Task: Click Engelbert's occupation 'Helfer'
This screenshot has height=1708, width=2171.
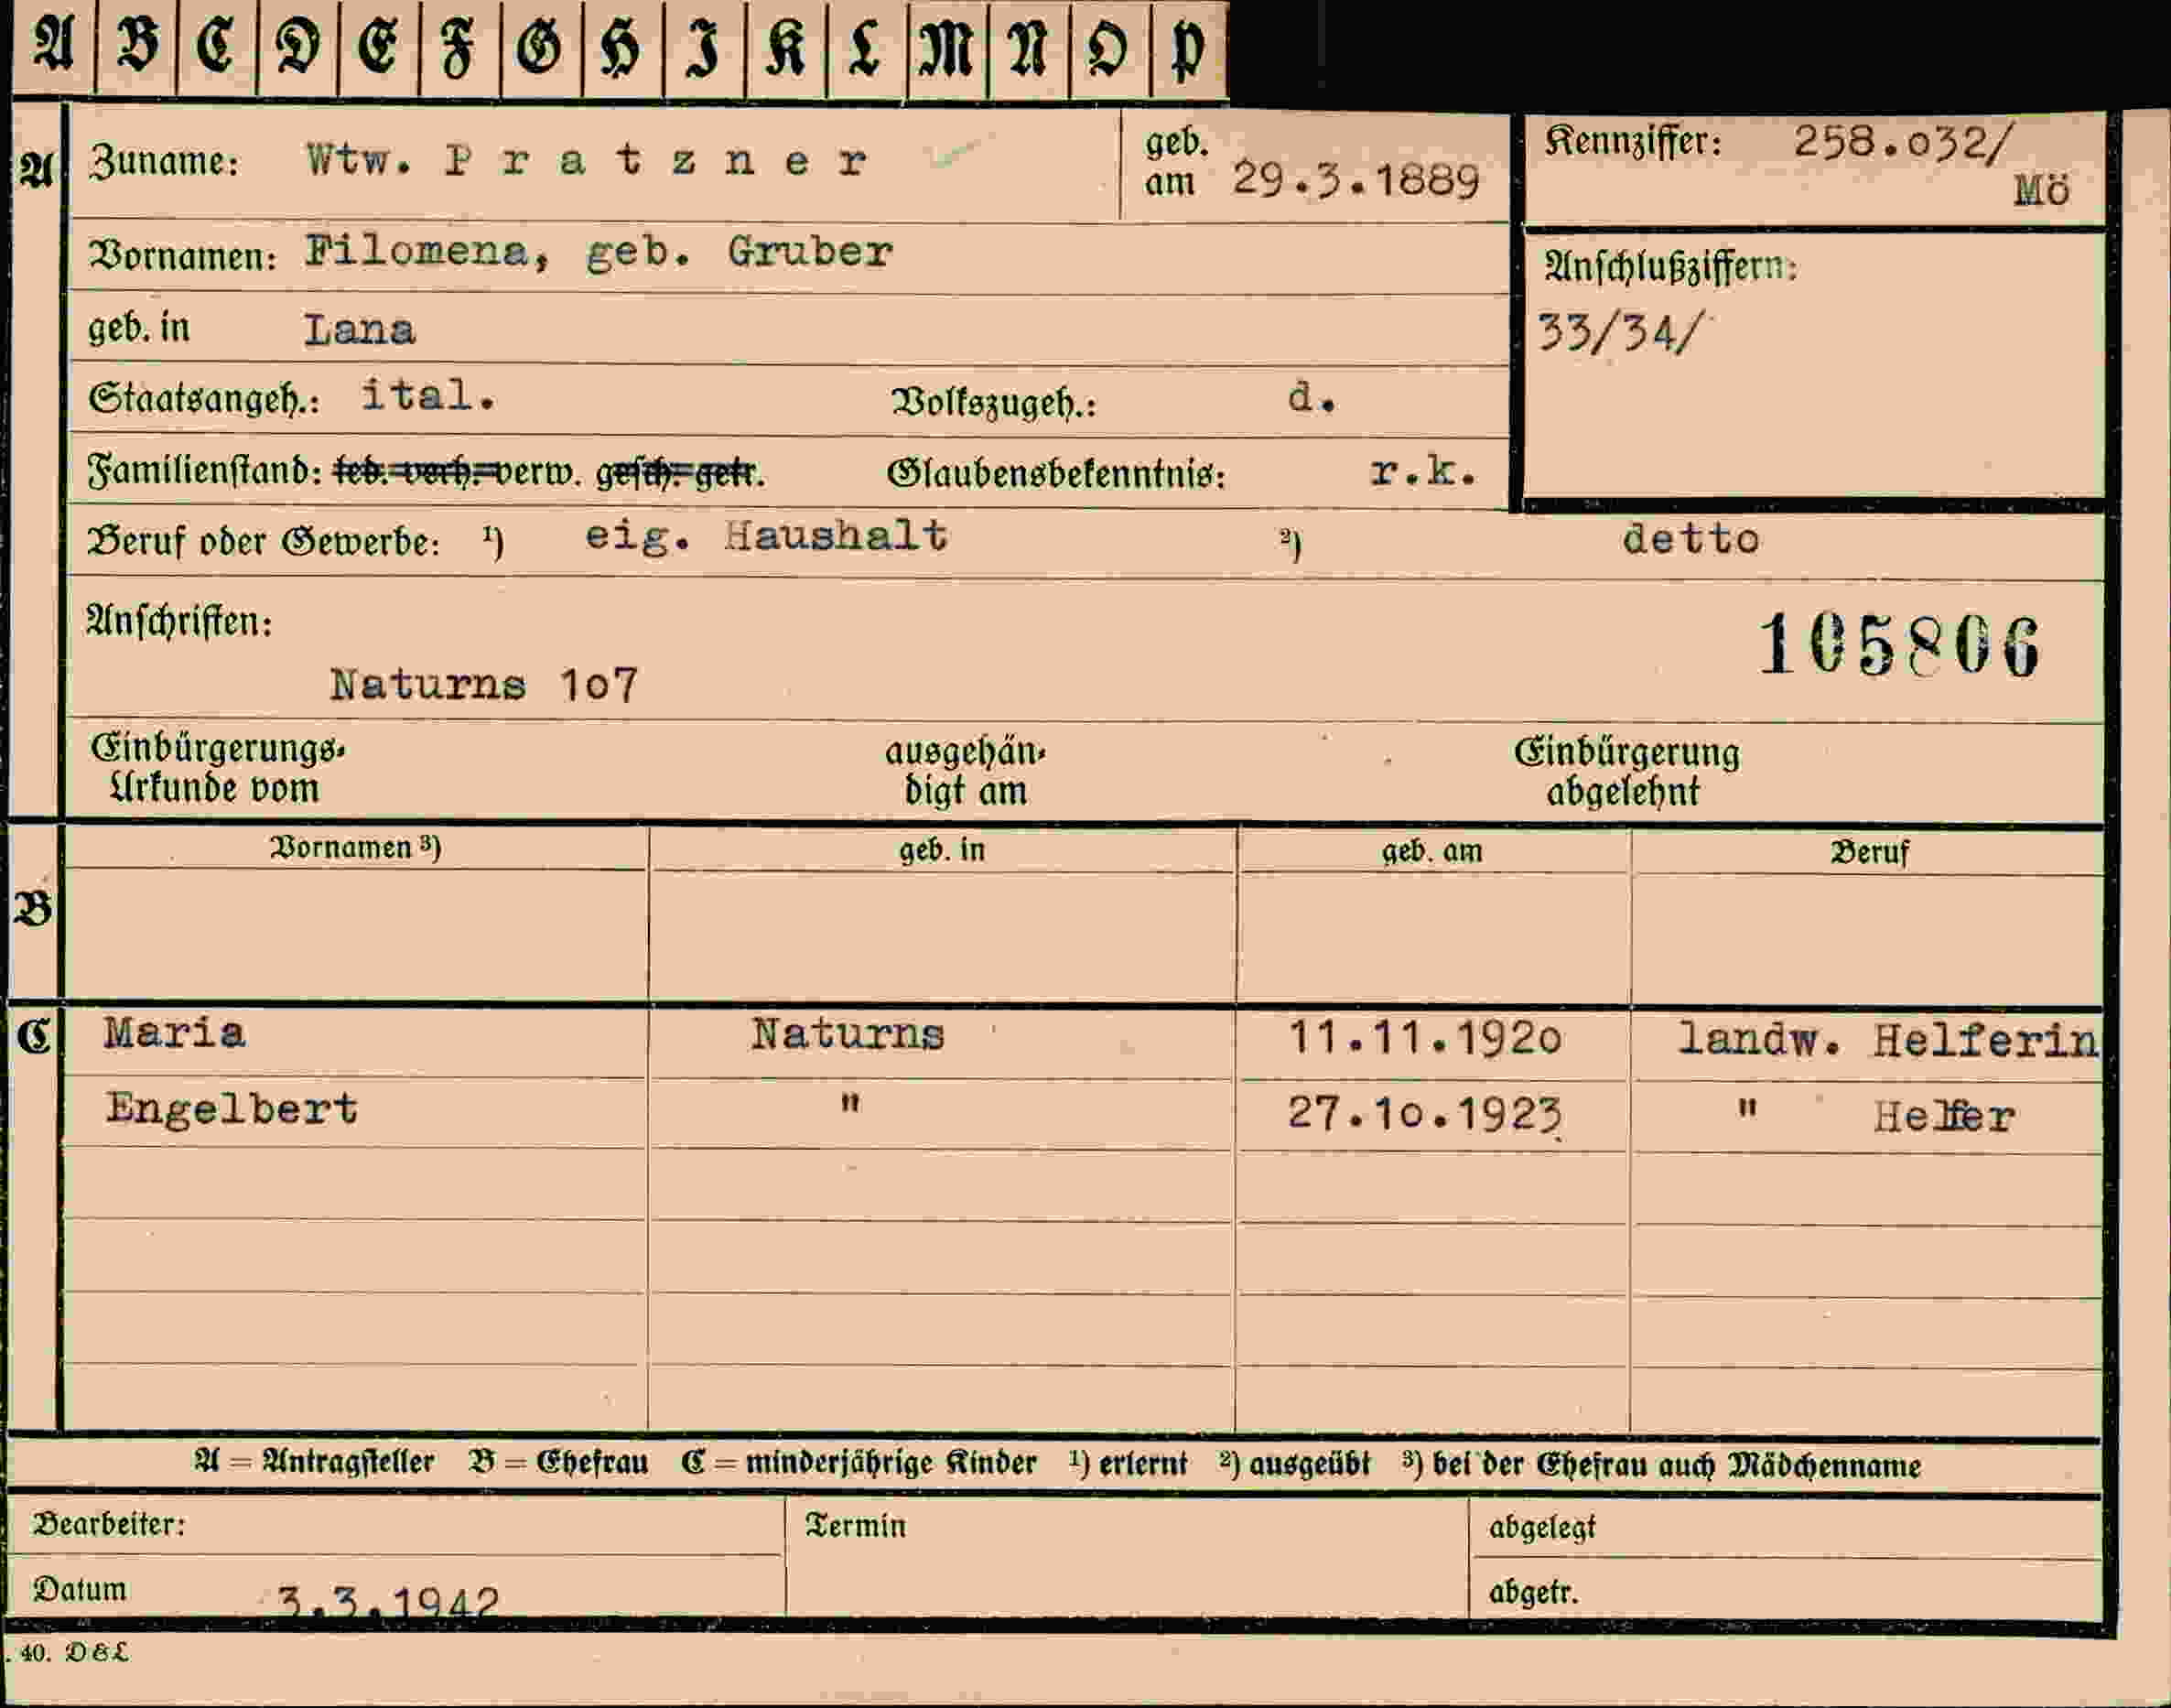Action: click(x=1944, y=1116)
